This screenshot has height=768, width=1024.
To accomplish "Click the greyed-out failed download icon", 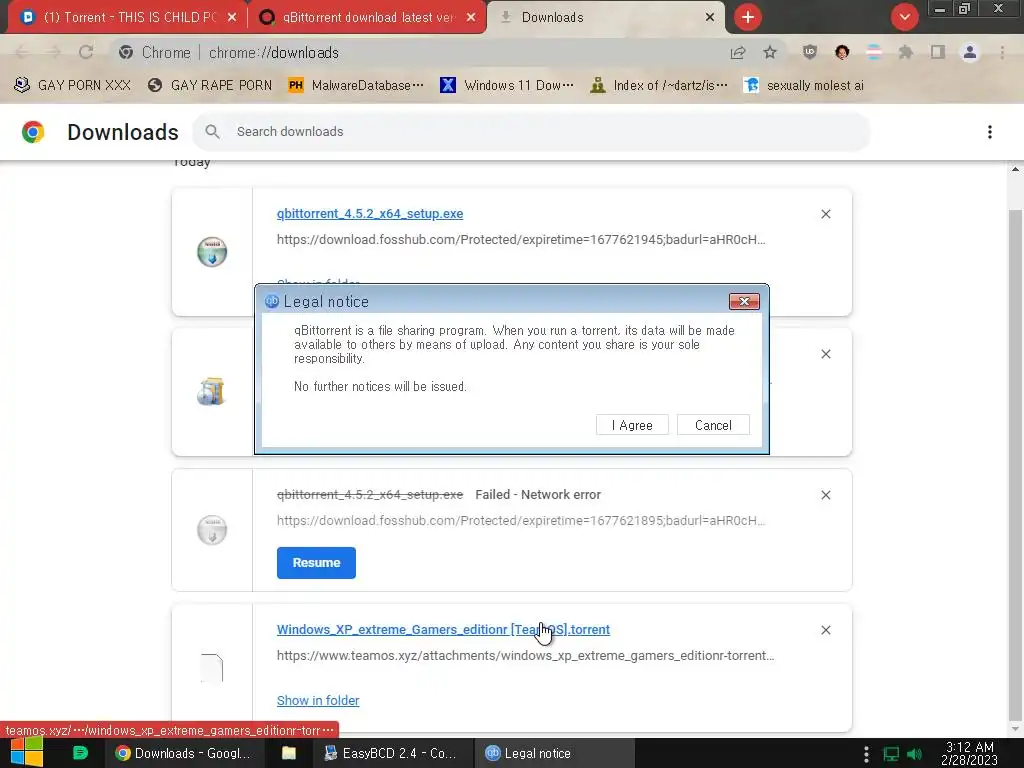I will pos(212,530).
